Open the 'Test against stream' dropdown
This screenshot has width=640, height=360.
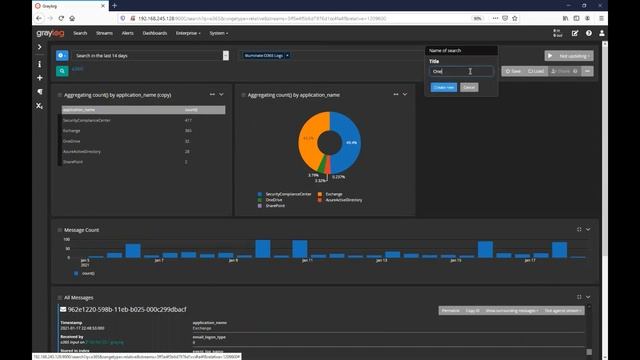563,311
